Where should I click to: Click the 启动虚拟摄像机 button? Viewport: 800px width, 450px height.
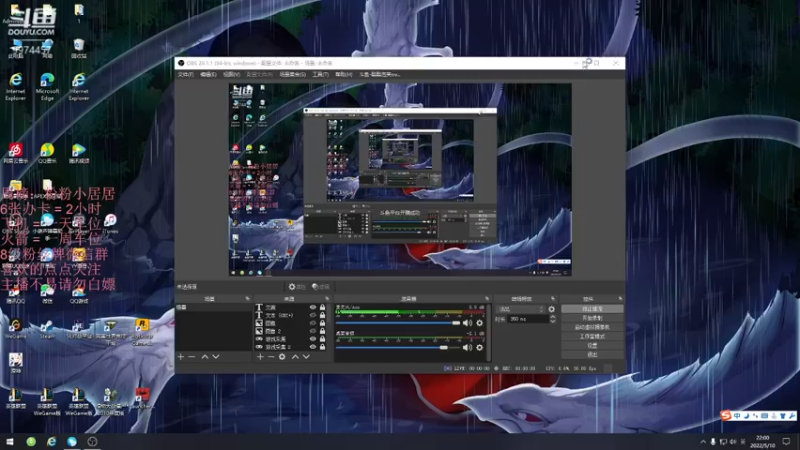coord(592,327)
